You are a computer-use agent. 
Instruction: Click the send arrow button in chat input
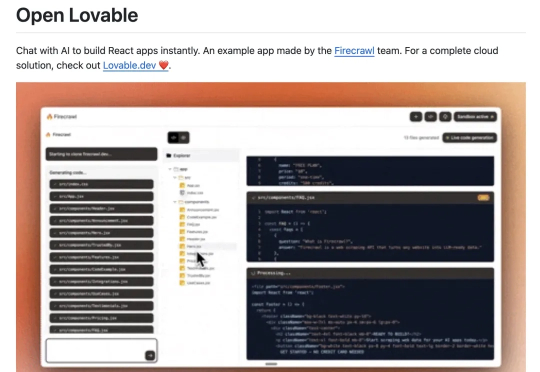pyautogui.click(x=150, y=355)
